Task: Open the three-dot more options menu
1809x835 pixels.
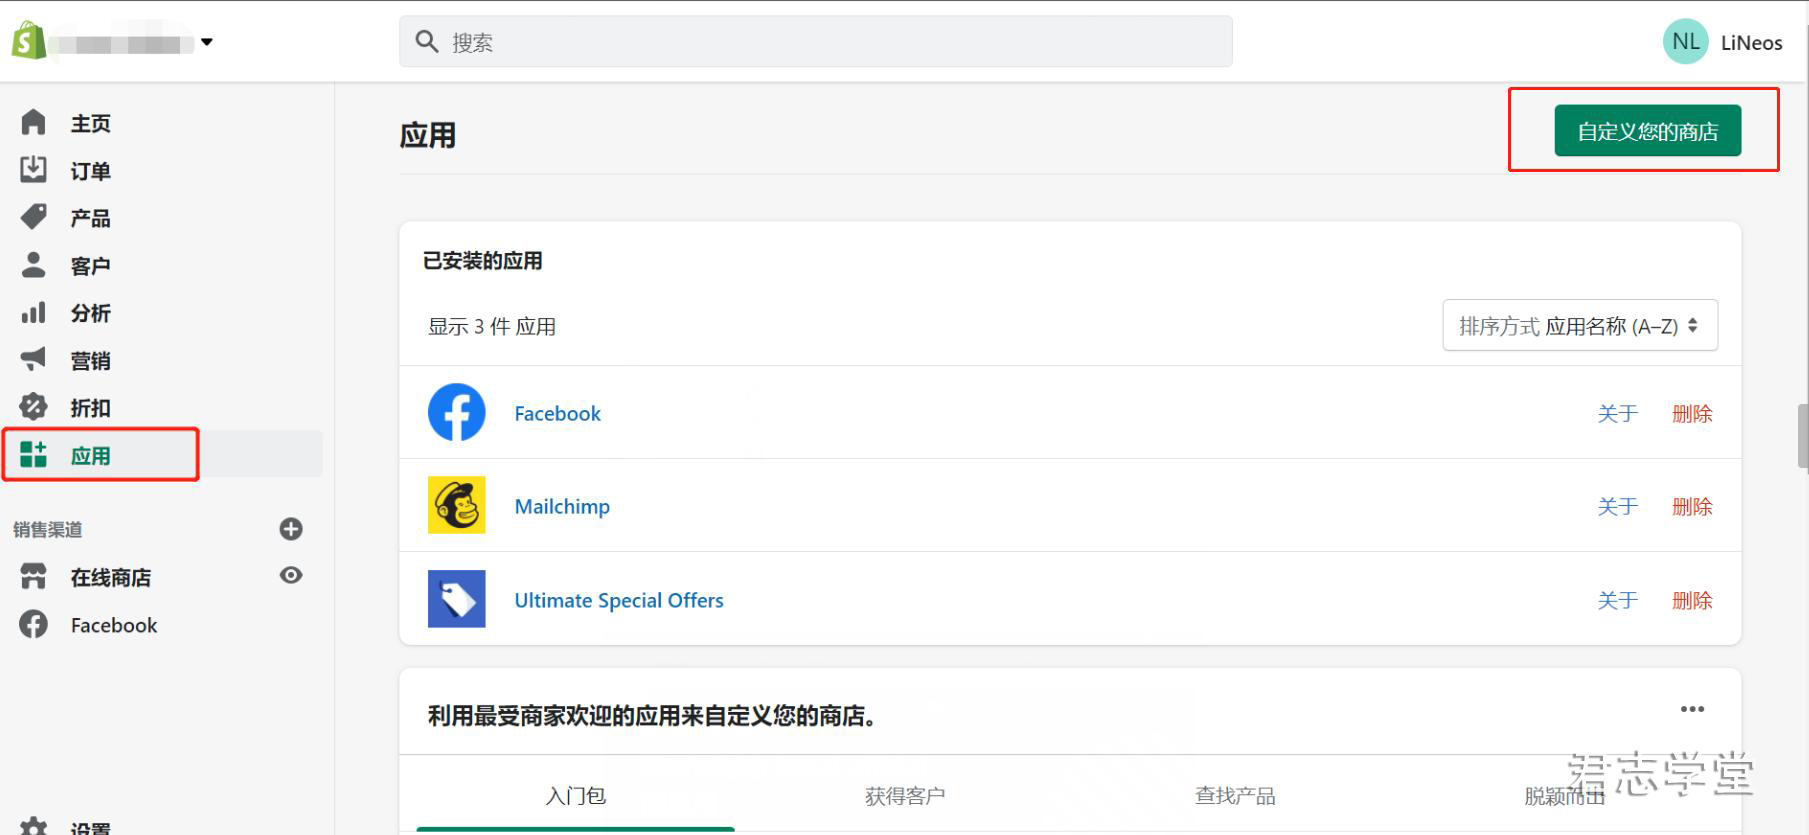Action: point(1692,709)
